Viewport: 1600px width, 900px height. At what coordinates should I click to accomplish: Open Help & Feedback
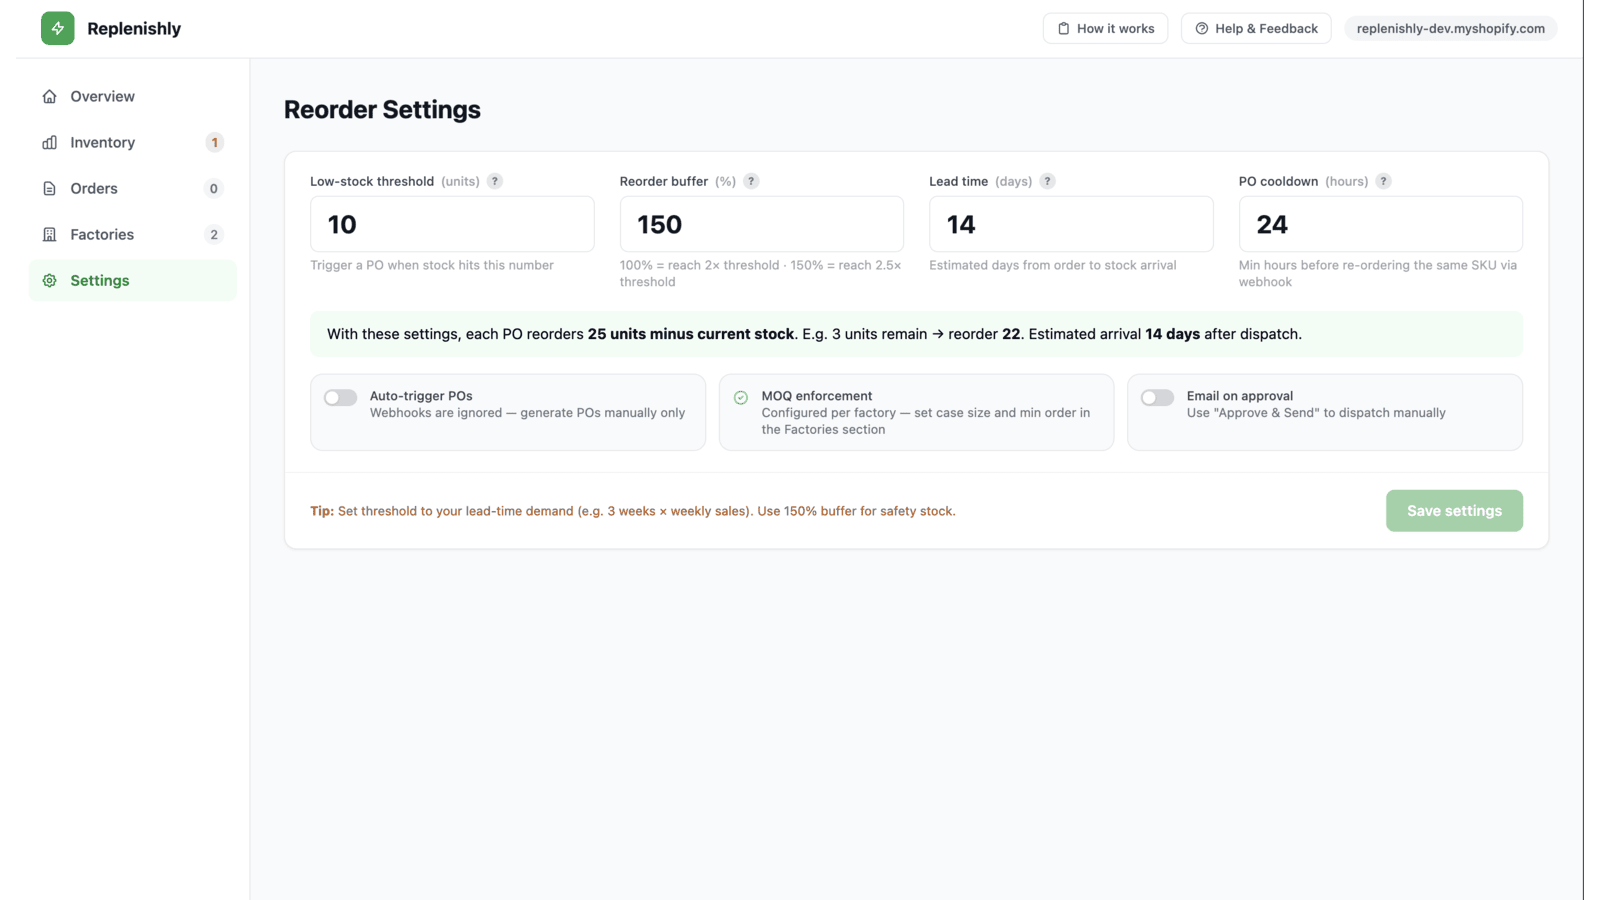[1256, 28]
